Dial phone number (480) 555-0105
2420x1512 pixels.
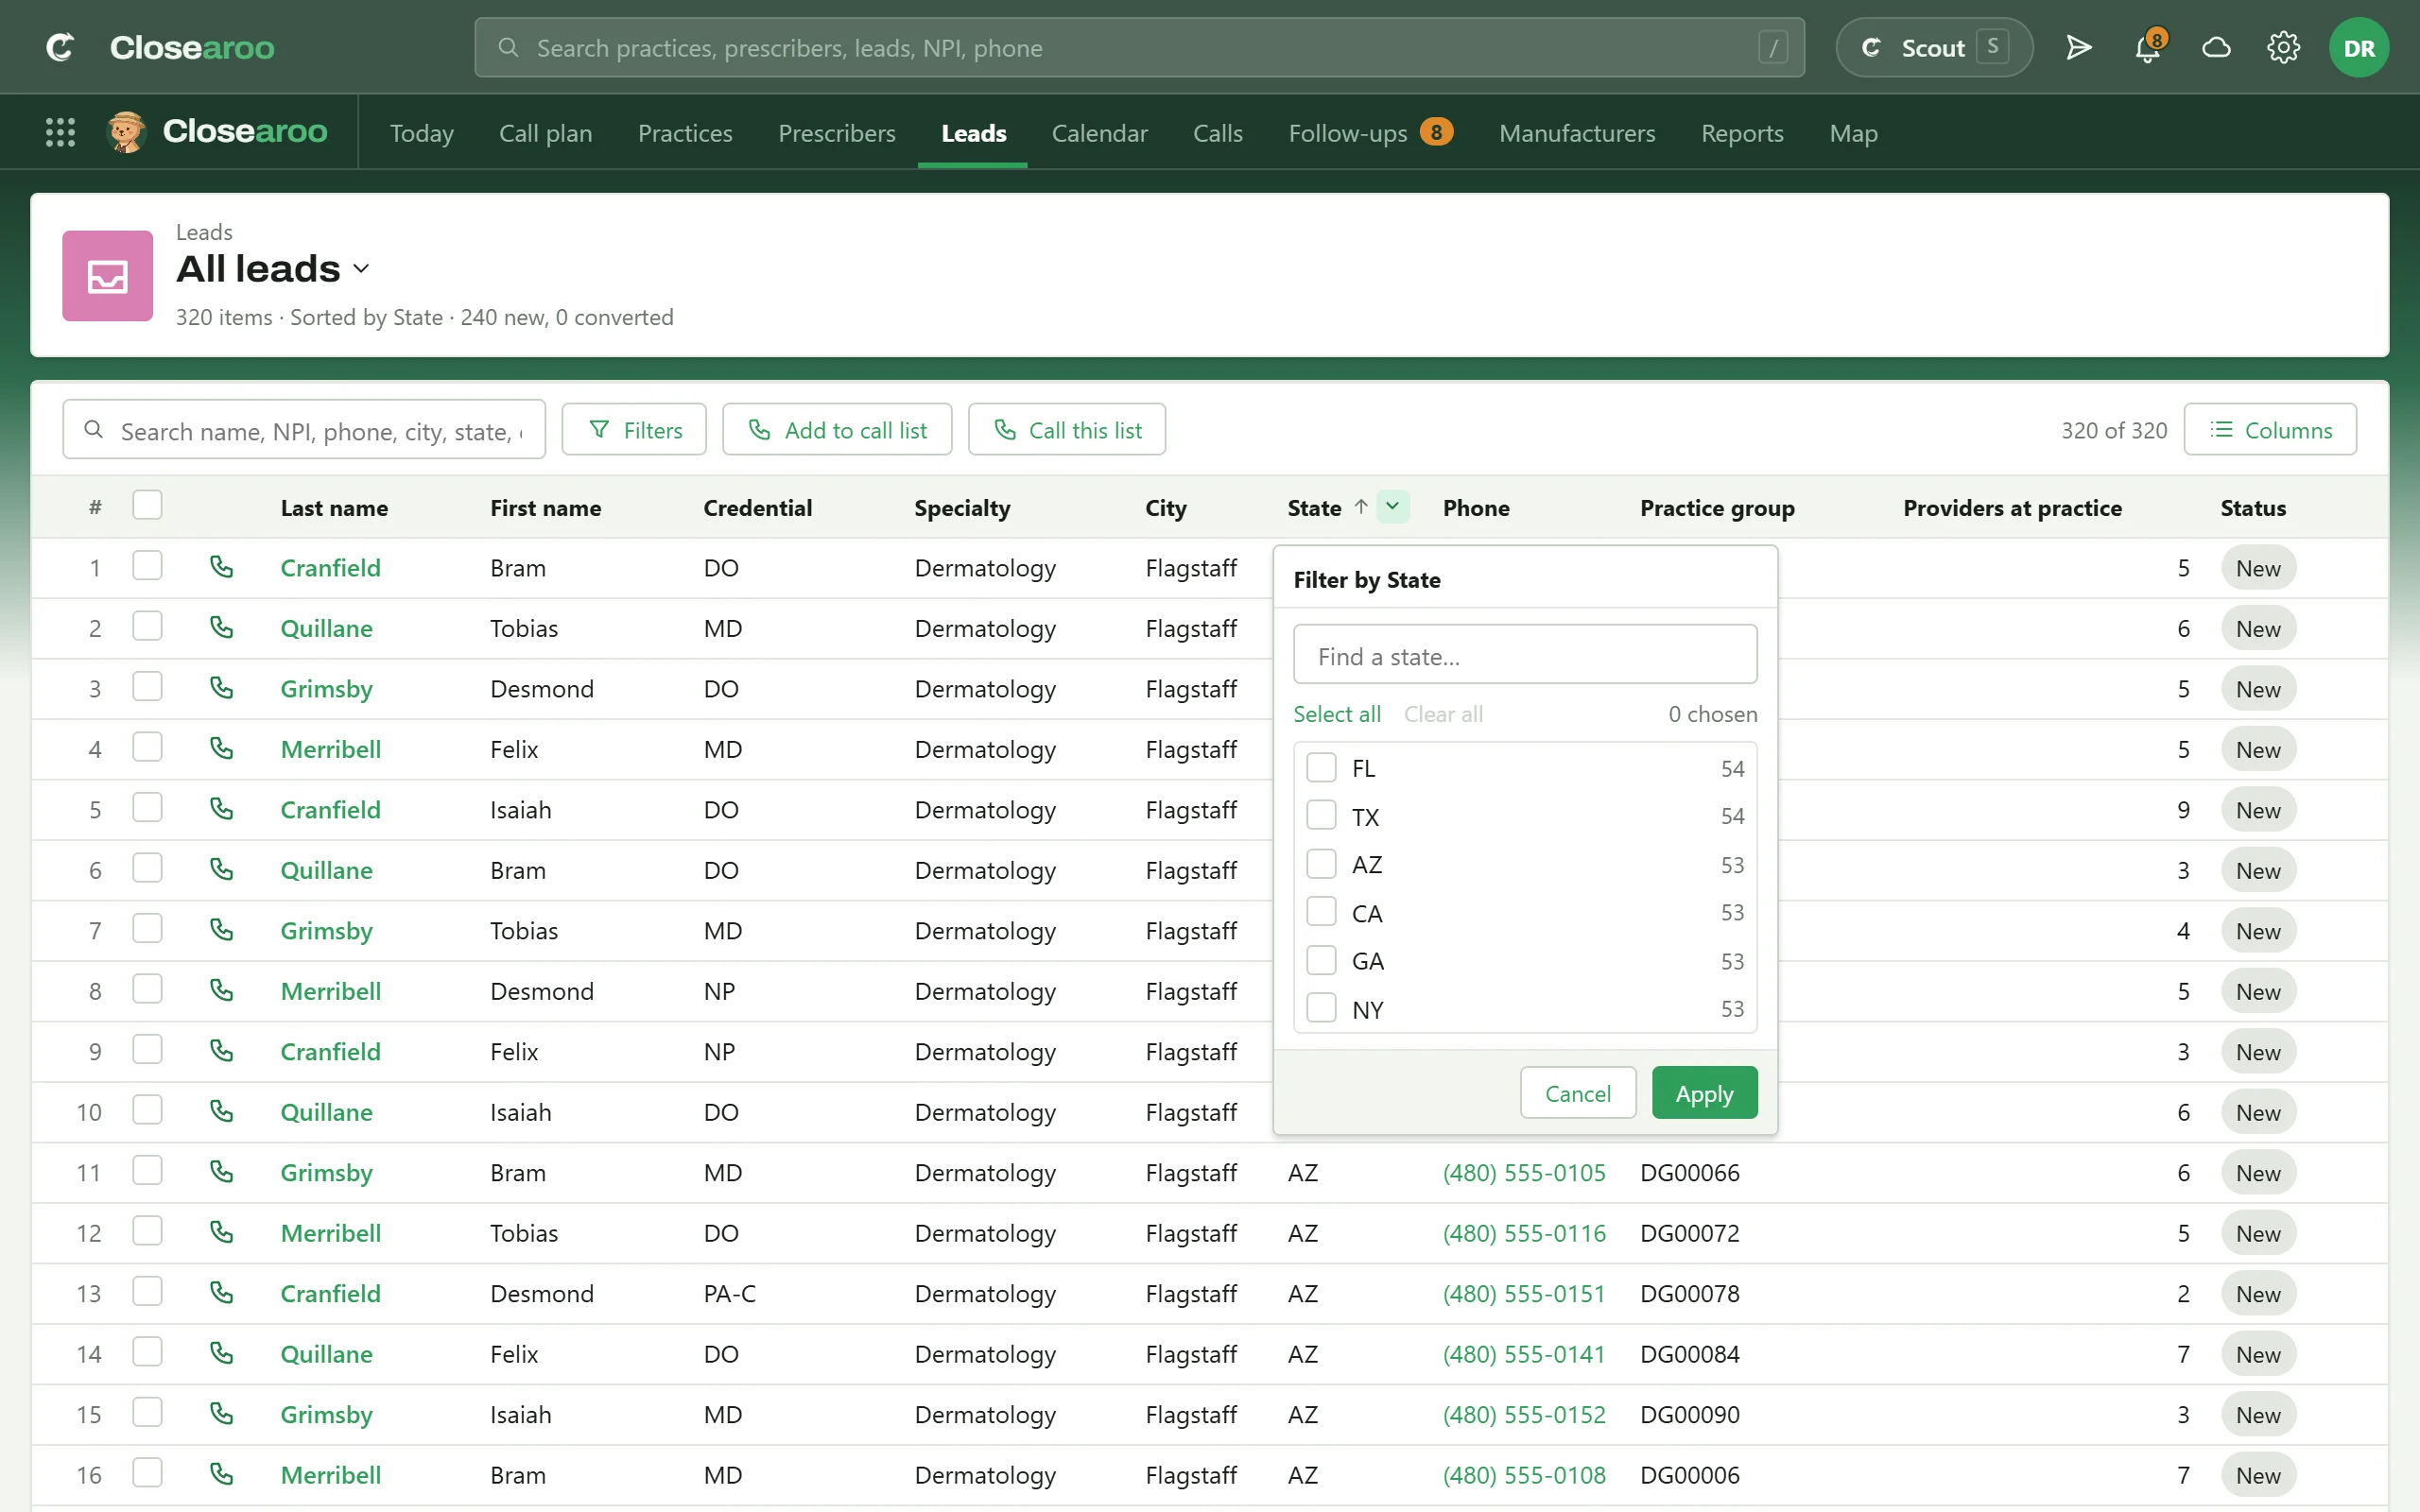tap(1523, 1172)
